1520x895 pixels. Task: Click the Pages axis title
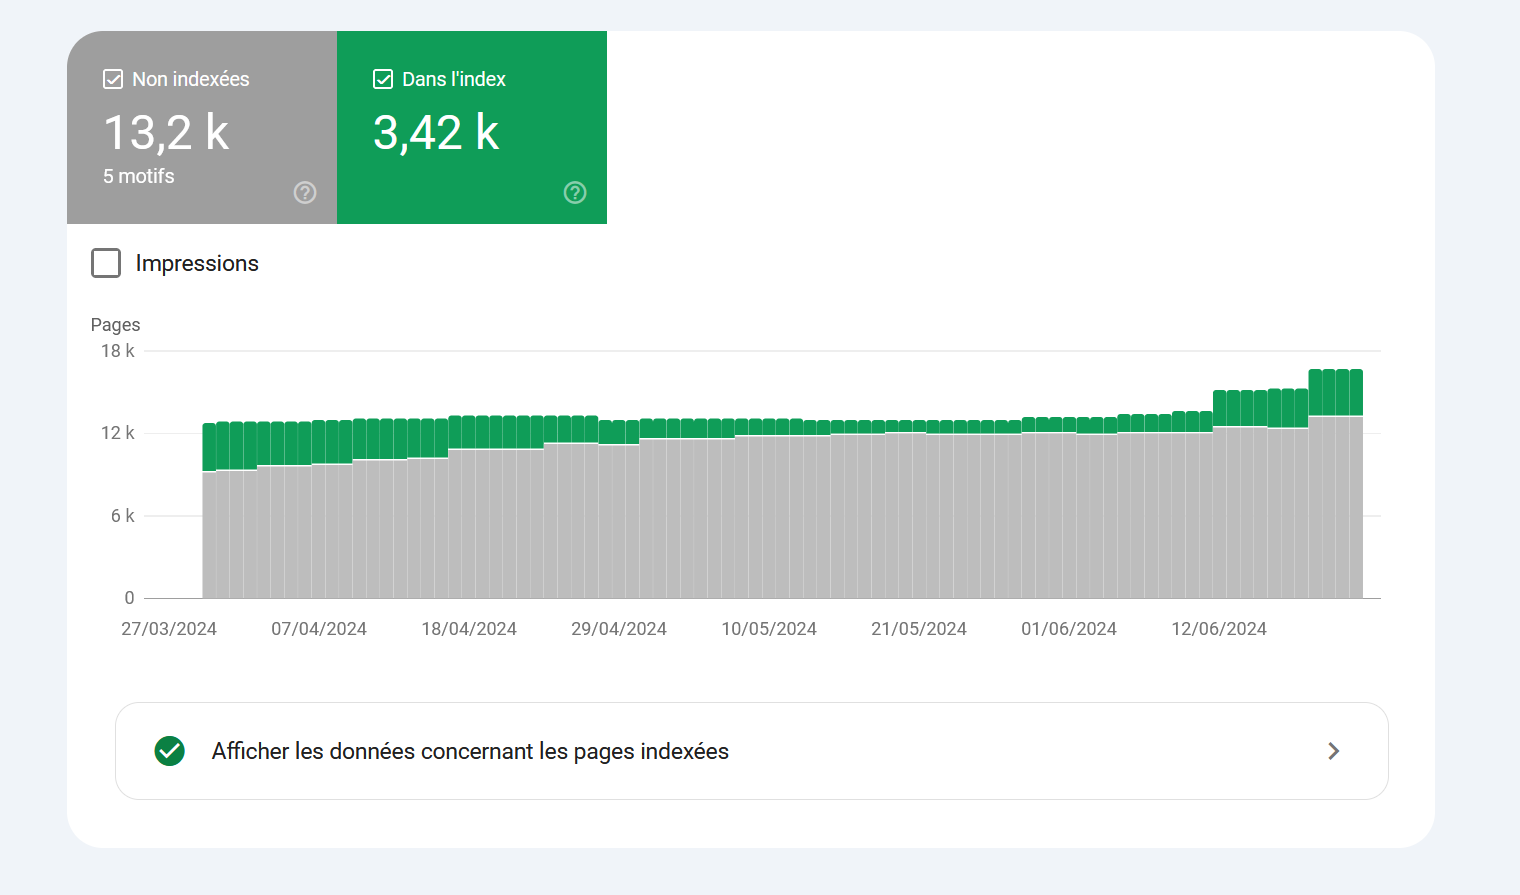pos(115,325)
